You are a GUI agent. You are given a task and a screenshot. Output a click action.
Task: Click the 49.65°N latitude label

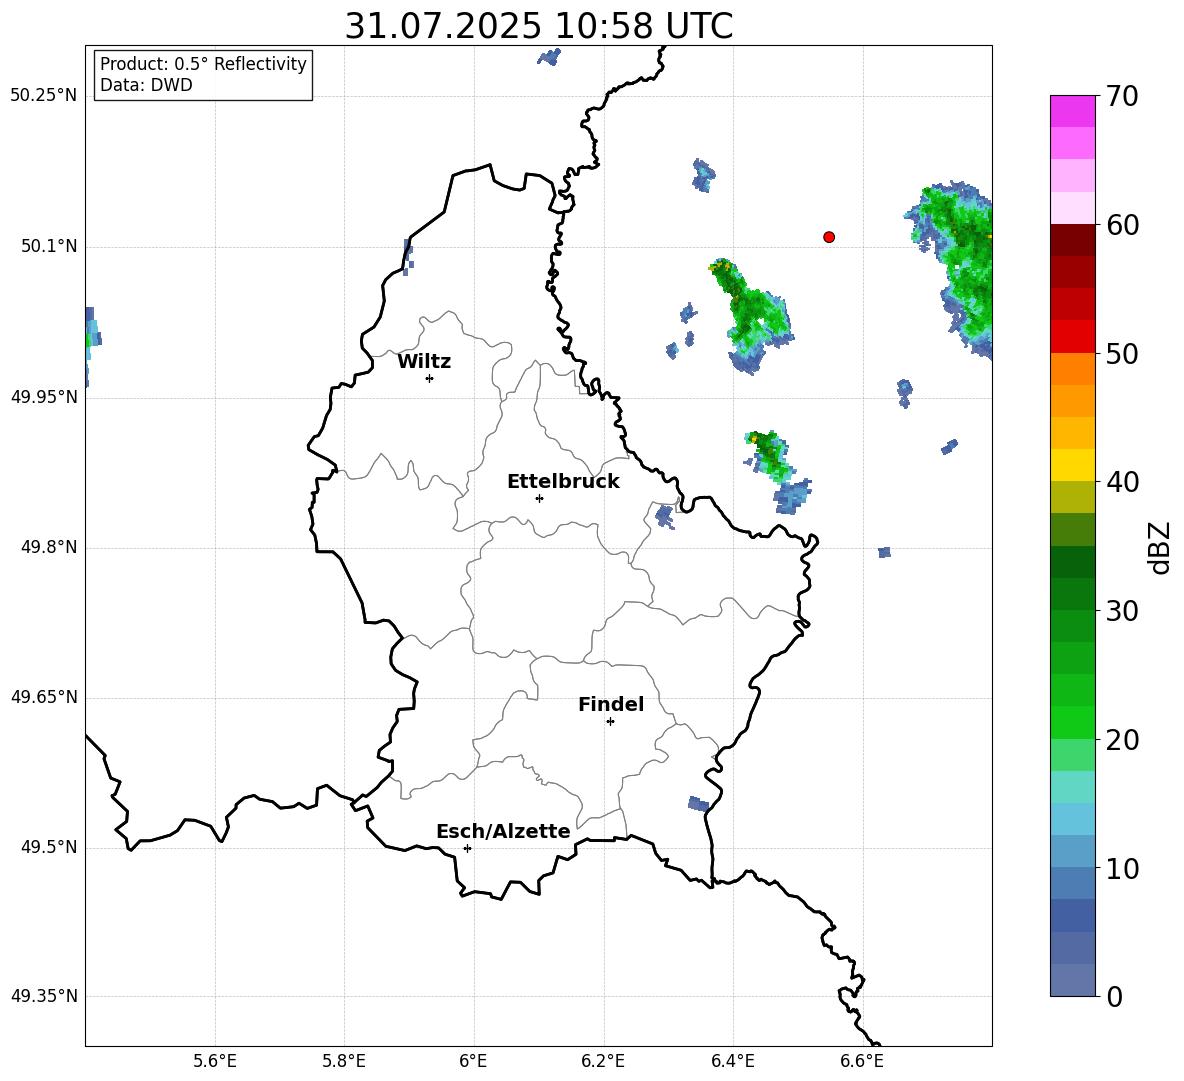click(x=44, y=697)
